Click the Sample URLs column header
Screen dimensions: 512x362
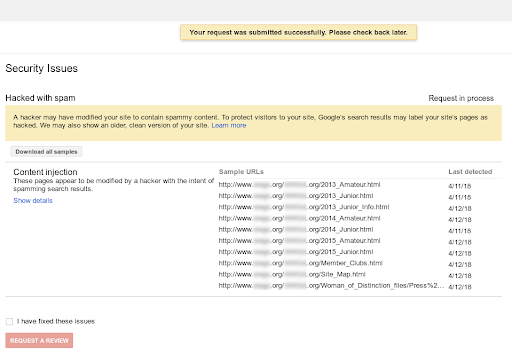(x=241, y=172)
